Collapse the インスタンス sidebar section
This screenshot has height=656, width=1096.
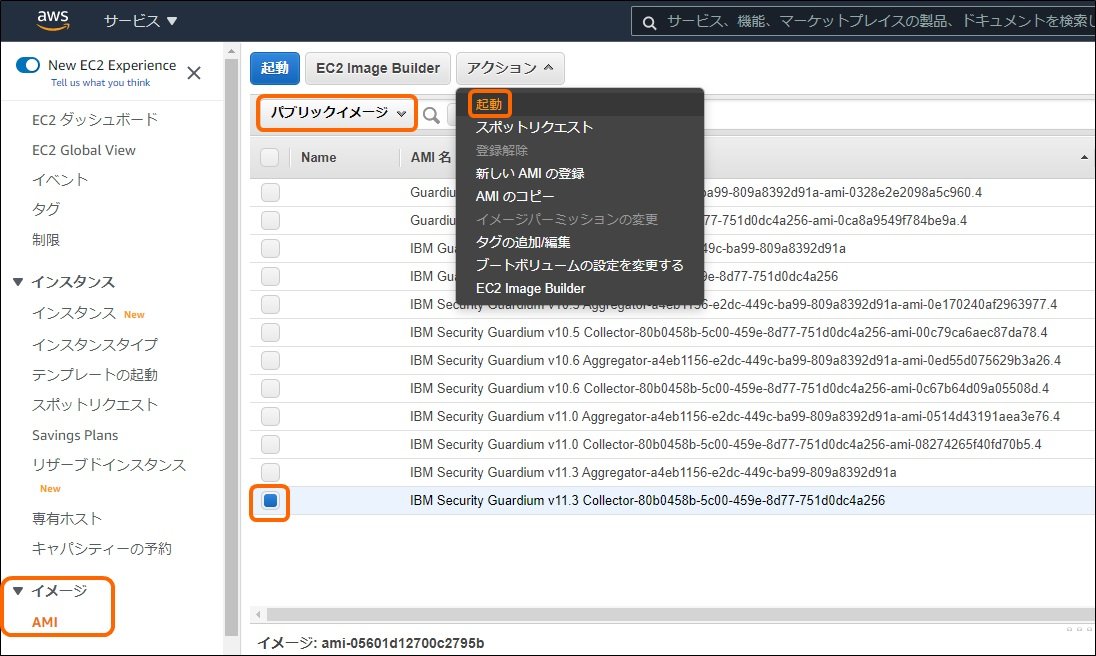[18, 282]
